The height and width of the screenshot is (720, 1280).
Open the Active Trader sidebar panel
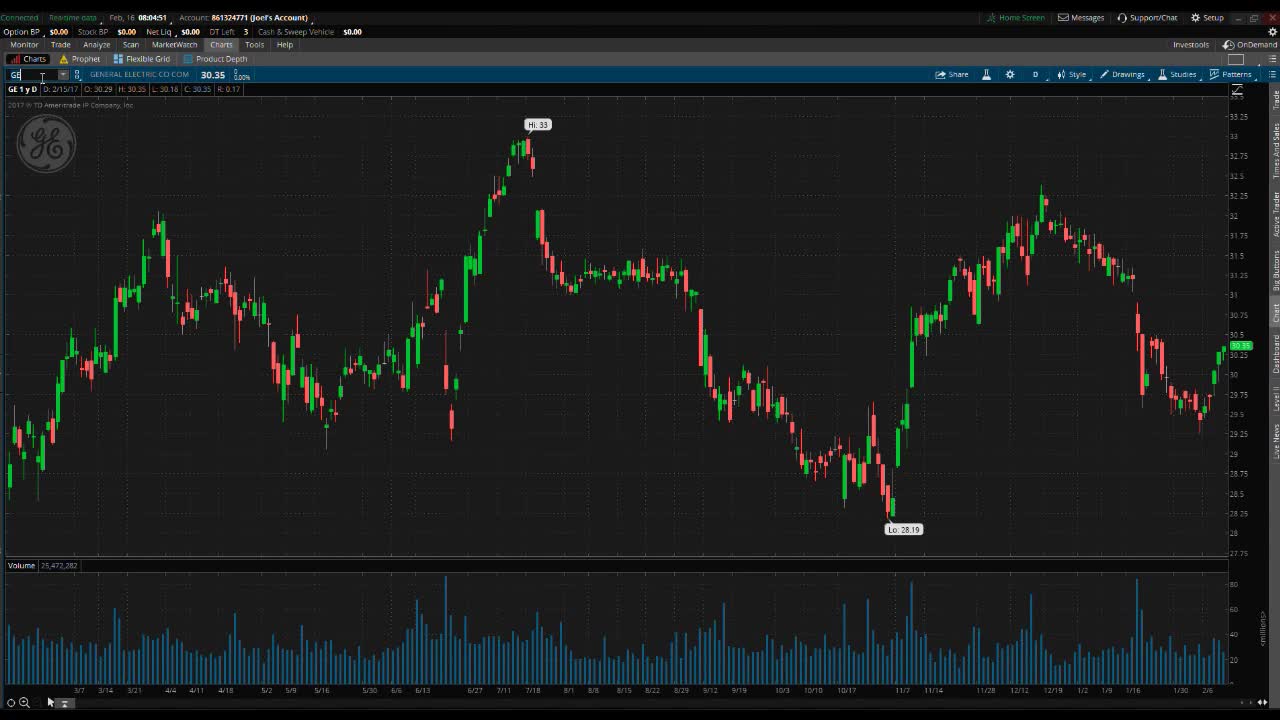tap(1275, 214)
